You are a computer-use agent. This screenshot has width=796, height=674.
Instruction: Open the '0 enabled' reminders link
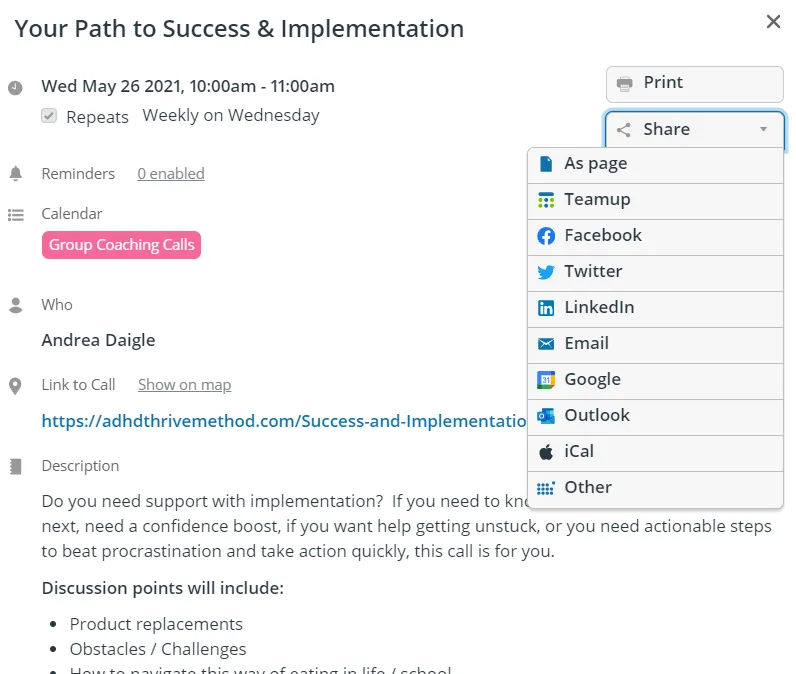(171, 174)
